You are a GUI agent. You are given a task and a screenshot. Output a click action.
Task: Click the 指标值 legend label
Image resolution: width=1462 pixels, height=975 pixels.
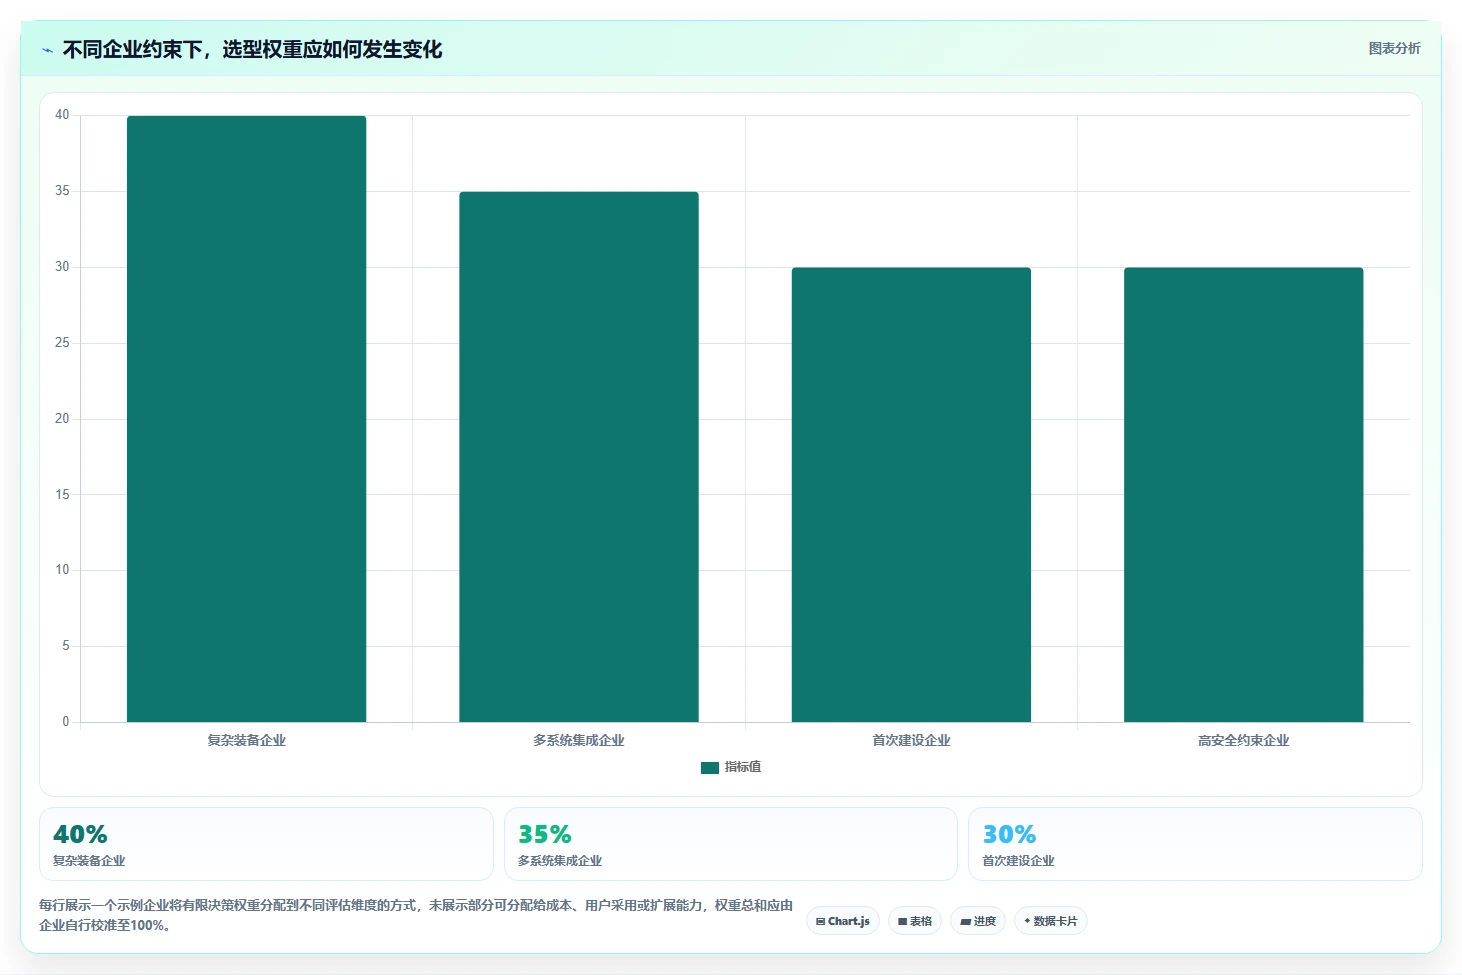pos(743,767)
